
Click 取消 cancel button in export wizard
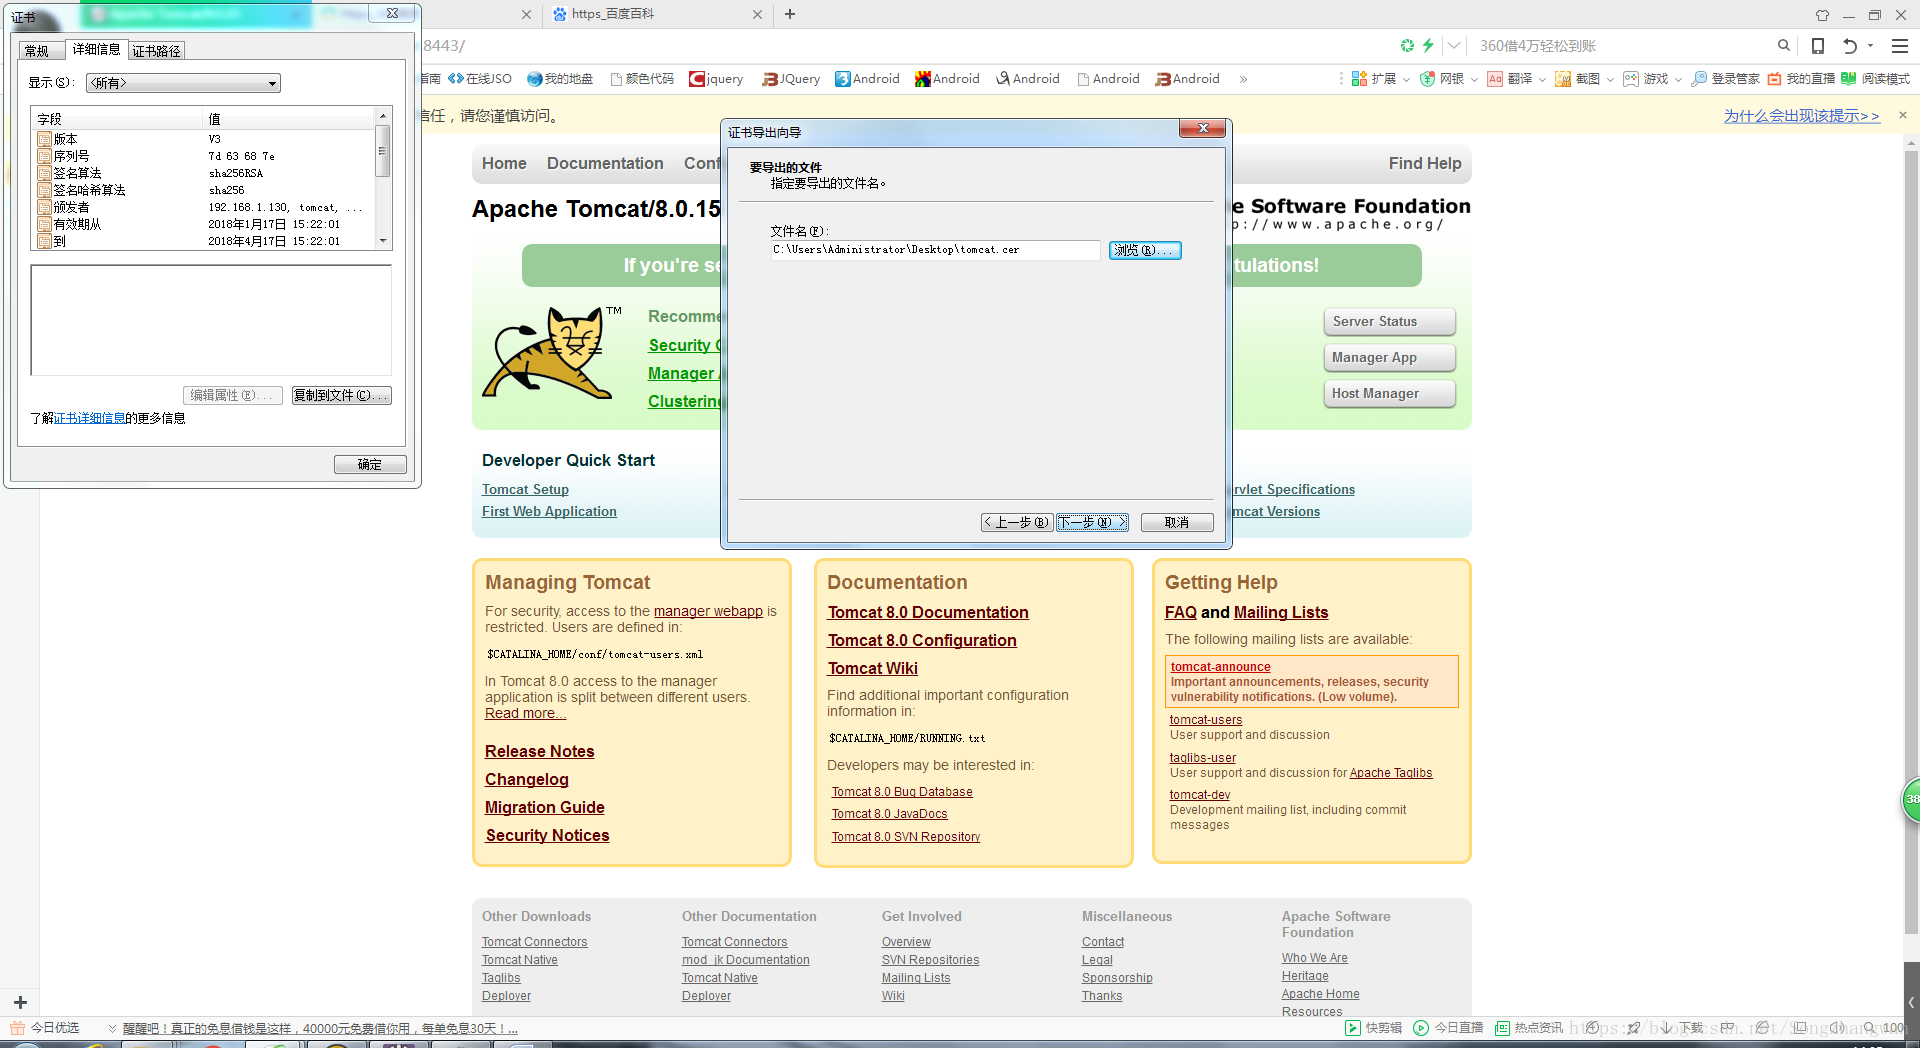coord(1177,522)
